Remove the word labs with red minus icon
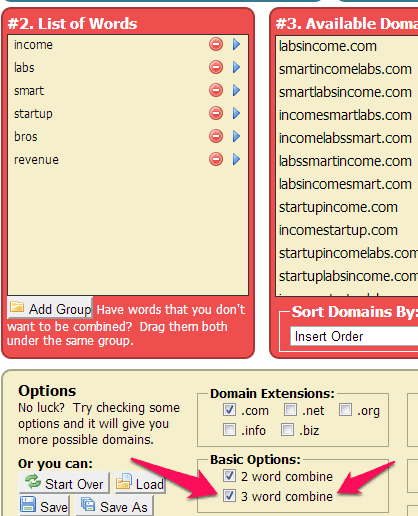Viewport: 418px width, 516px height. point(216,67)
